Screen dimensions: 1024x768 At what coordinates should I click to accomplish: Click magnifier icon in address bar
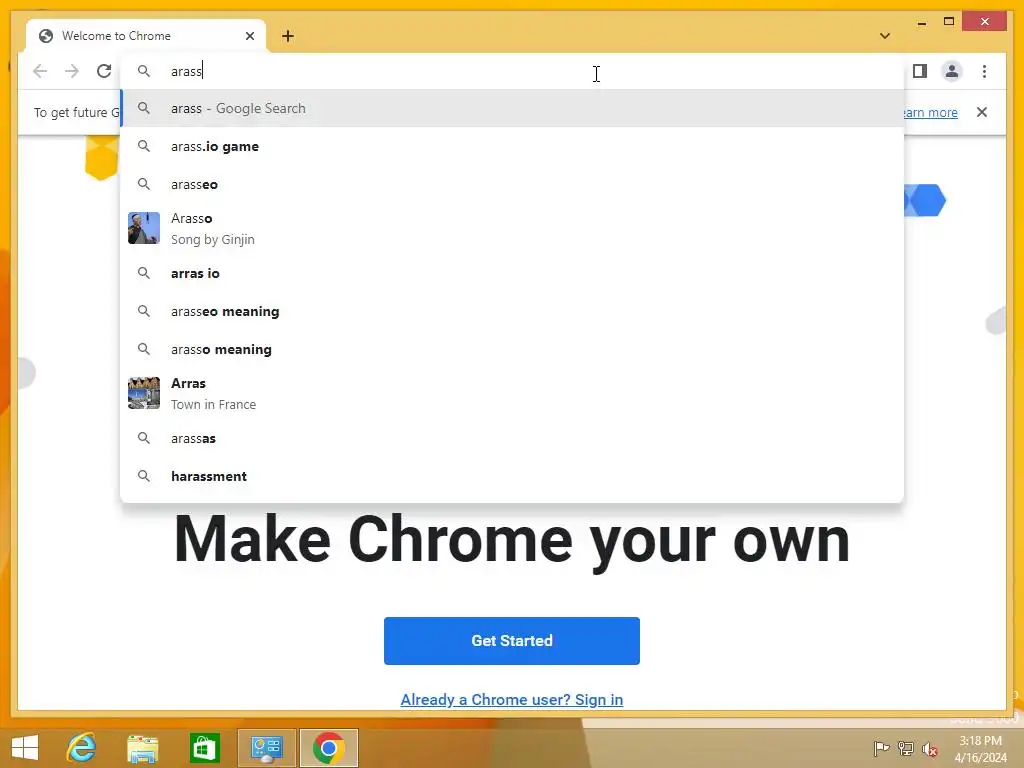[144, 71]
